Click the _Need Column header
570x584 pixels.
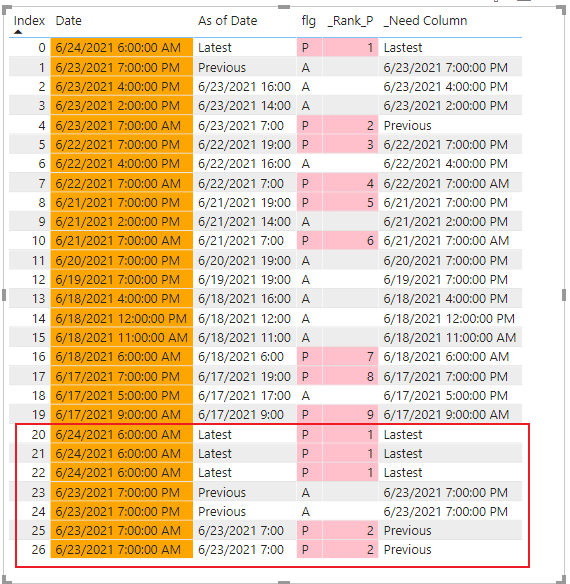coord(425,21)
